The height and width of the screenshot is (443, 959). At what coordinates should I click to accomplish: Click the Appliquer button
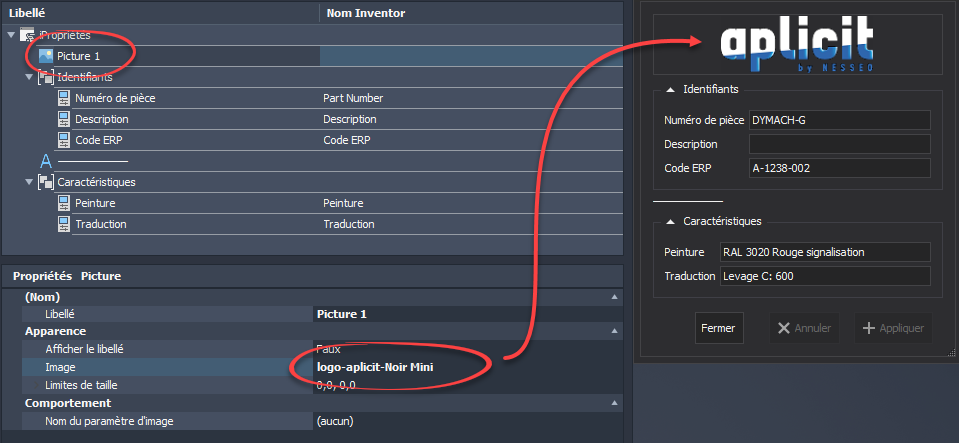point(894,328)
